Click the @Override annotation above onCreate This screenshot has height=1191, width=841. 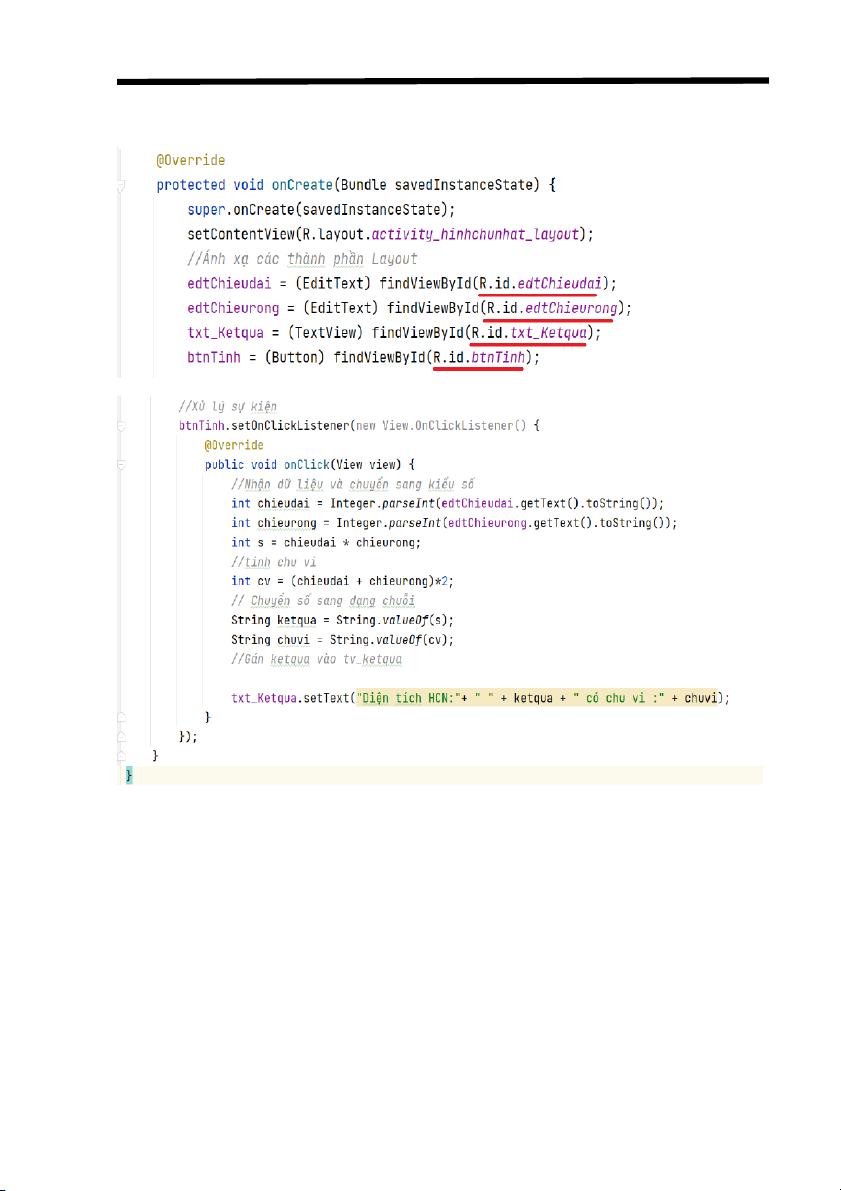coord(191,160)
